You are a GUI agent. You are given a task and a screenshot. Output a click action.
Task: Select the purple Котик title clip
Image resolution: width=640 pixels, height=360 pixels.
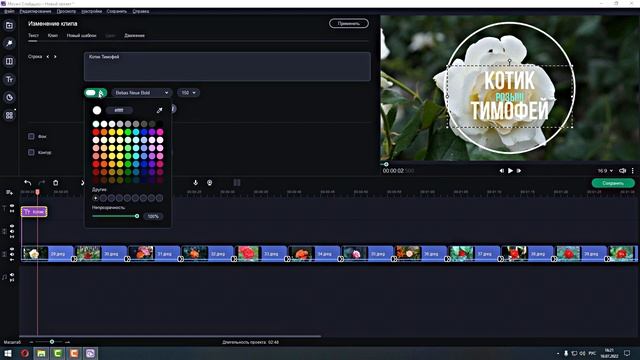coord(34,212)
